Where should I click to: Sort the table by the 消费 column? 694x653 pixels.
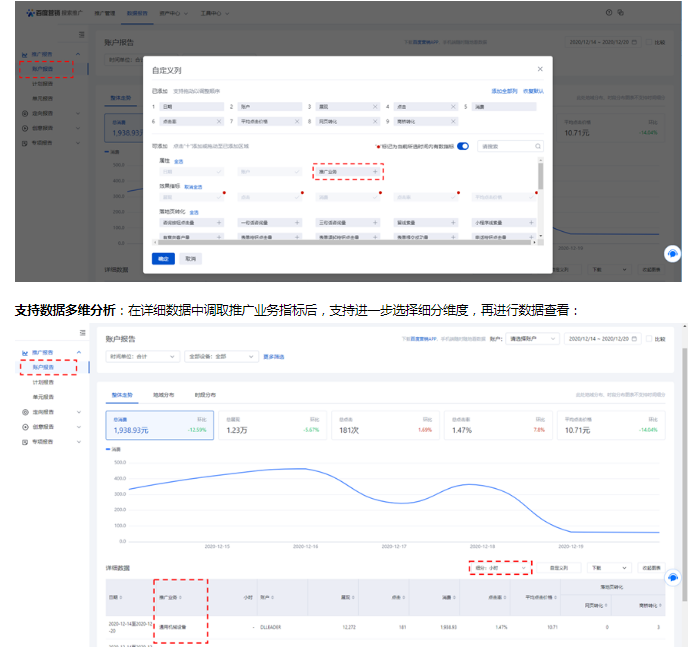coord(453,598)
